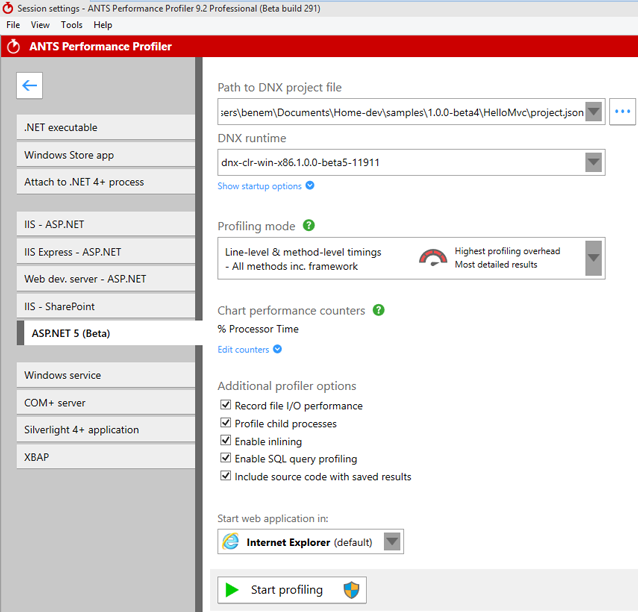Open the File menu
The width and height of the screenshot is (638, 612).
coord(13,25)
